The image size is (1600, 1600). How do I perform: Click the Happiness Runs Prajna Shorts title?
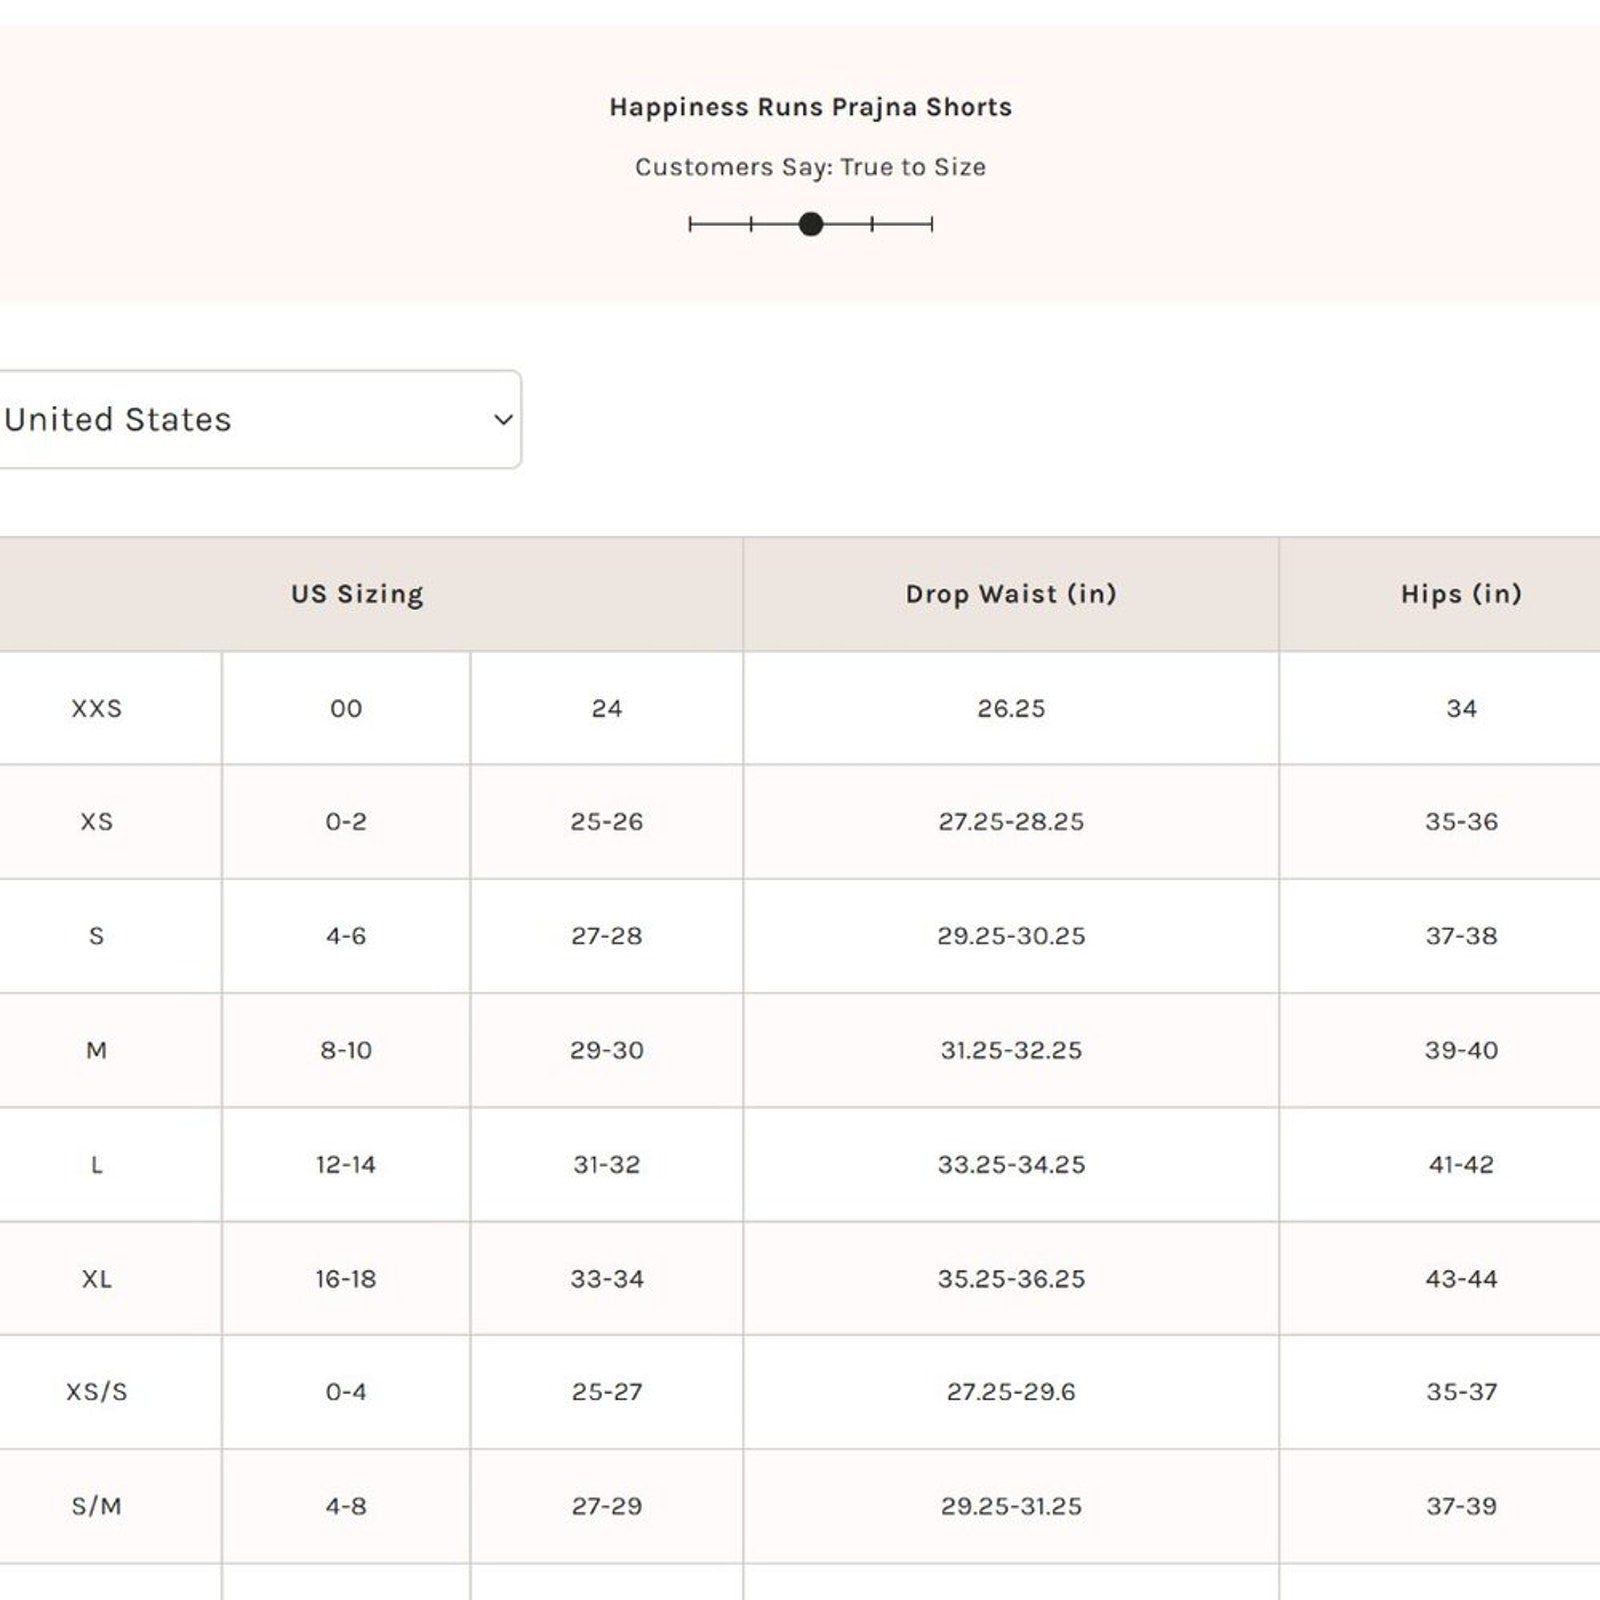[x=810, y=107]
